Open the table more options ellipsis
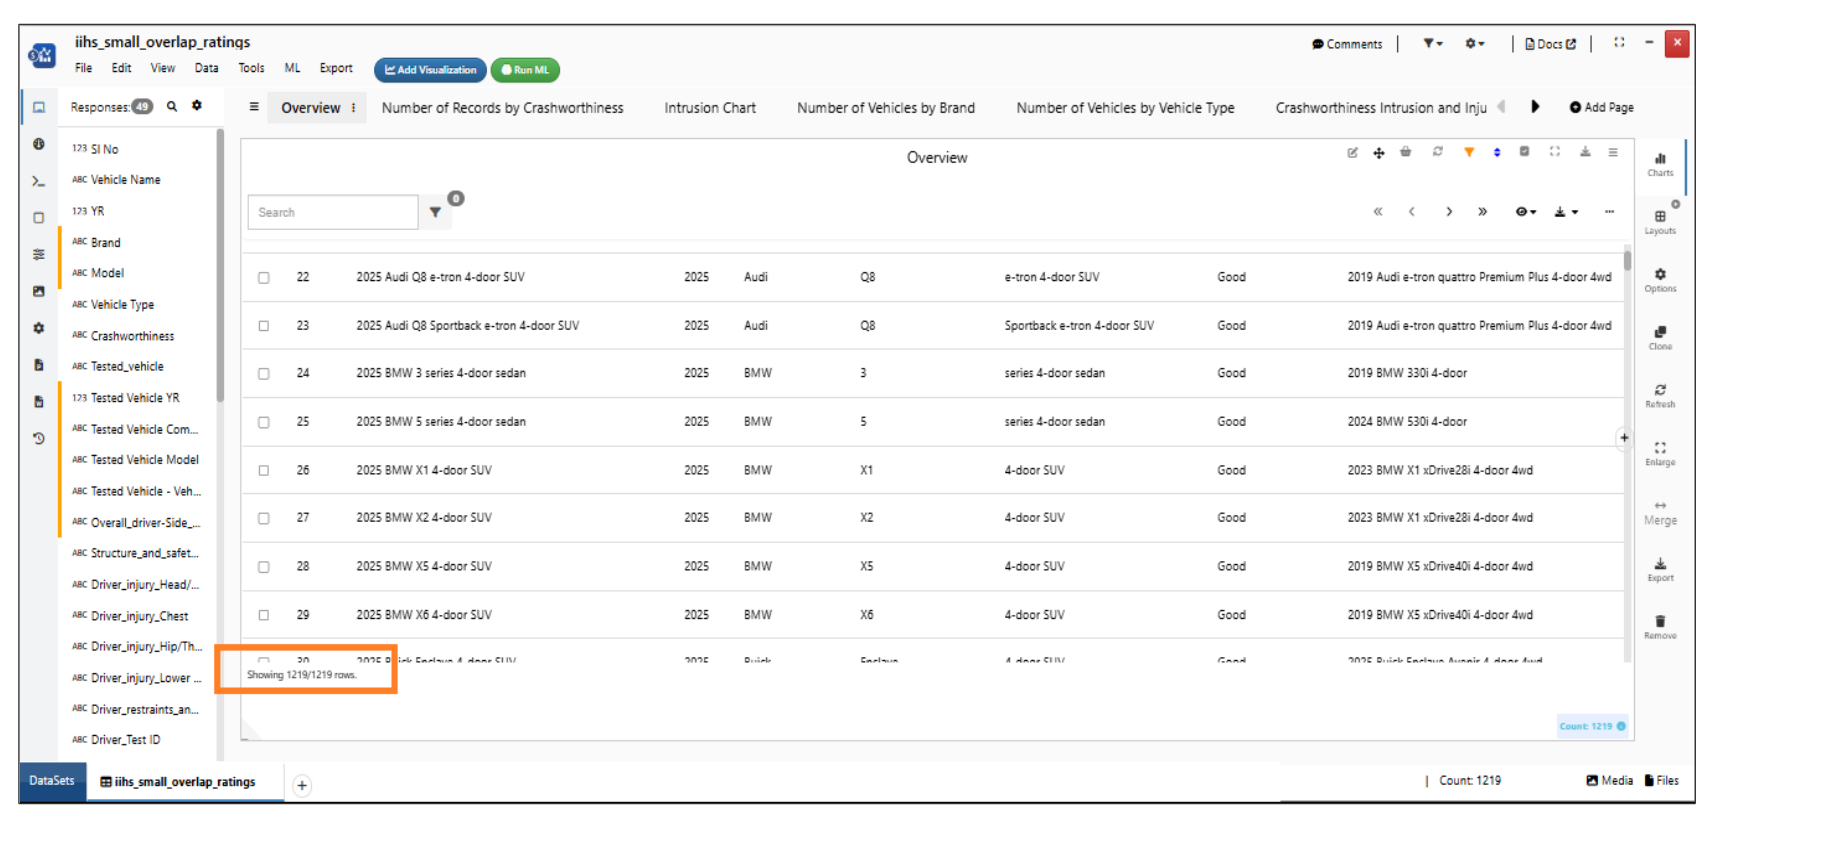The image size is (1843, 864). pyautogui.click(x=1609, y=212)
